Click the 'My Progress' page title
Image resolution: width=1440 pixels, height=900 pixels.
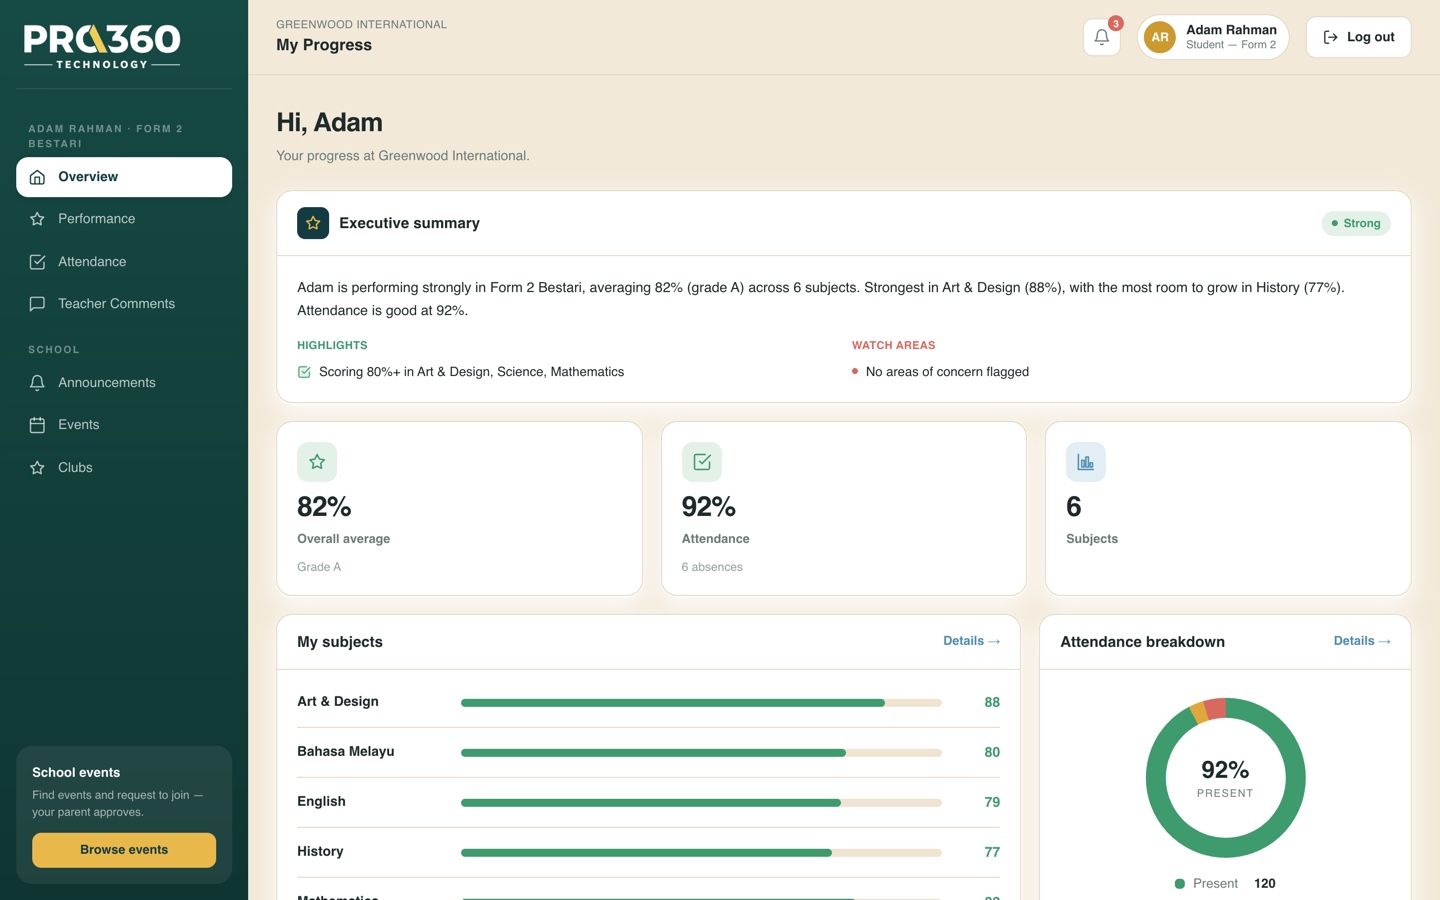click(x=324, y=45)
